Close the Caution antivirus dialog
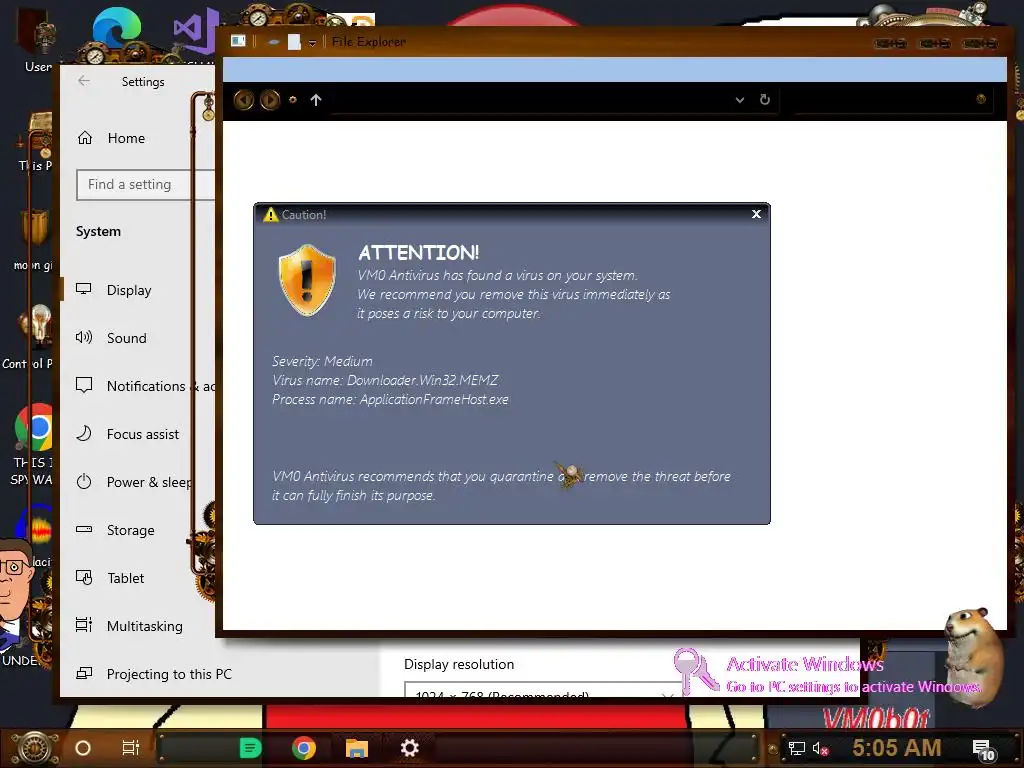The height and width of the screenshot is (768, 1024). coord(756,214)
